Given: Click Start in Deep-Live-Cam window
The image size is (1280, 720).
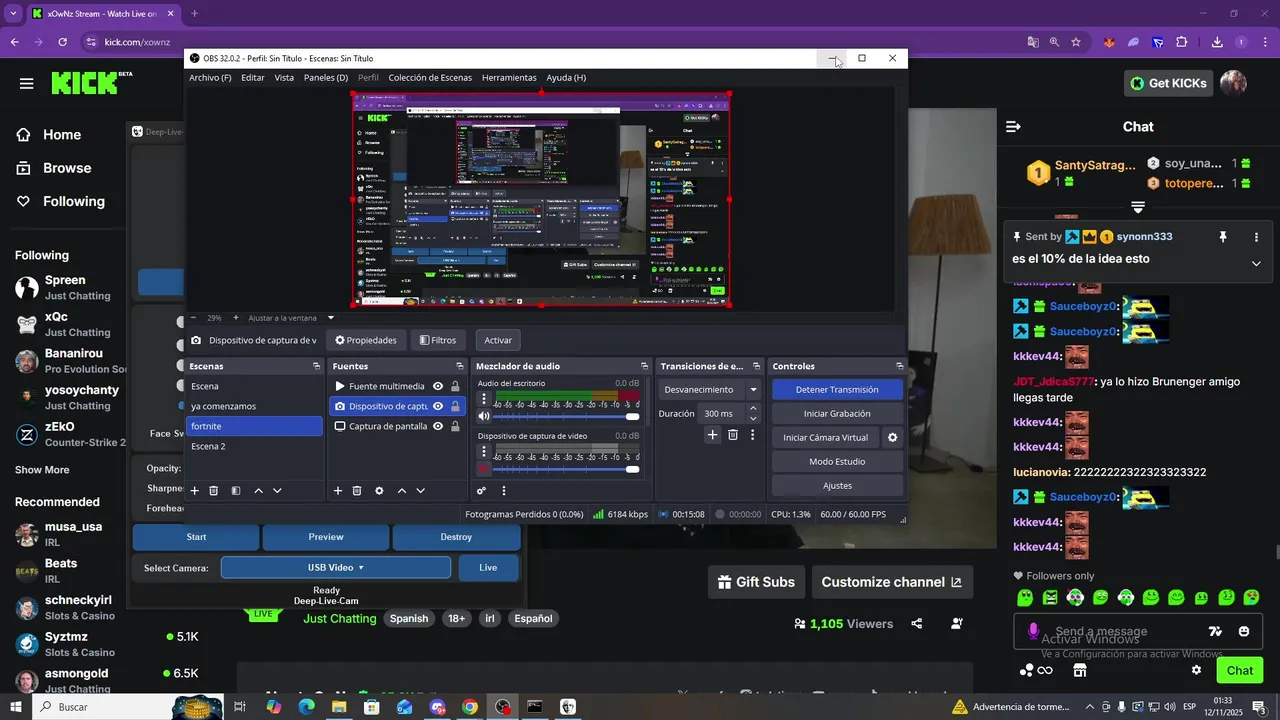Looking at the screenshot, I should click(196, 537).
